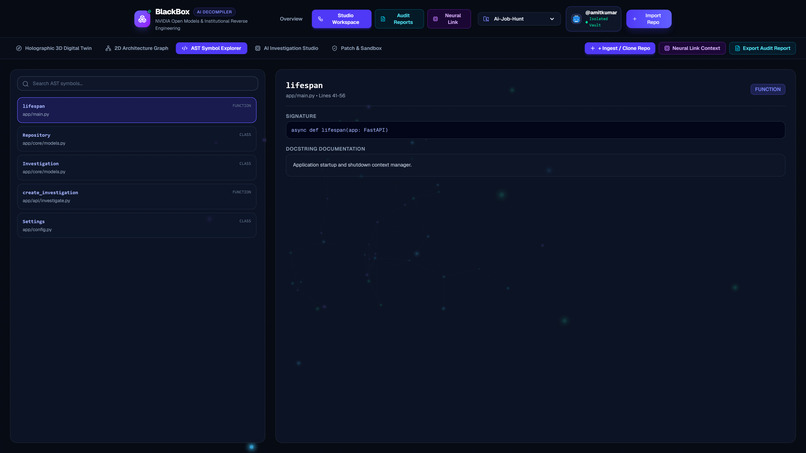
Task: Click the plus icon on Import Repo
Action: [635, 19]
